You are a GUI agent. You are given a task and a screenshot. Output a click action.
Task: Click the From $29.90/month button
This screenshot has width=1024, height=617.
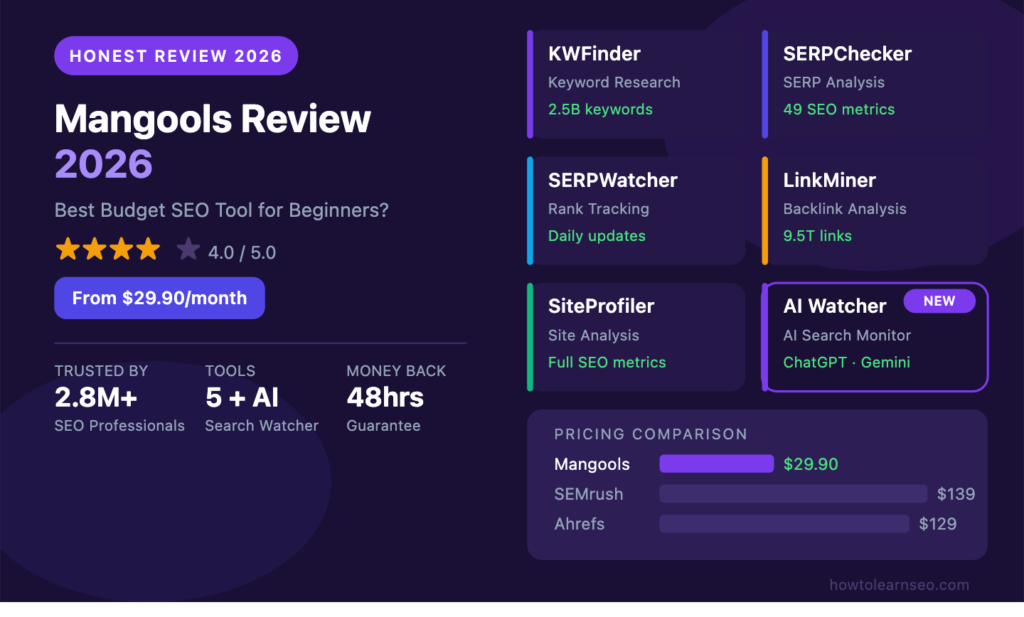pyautogui.click(x=159, y=298)
